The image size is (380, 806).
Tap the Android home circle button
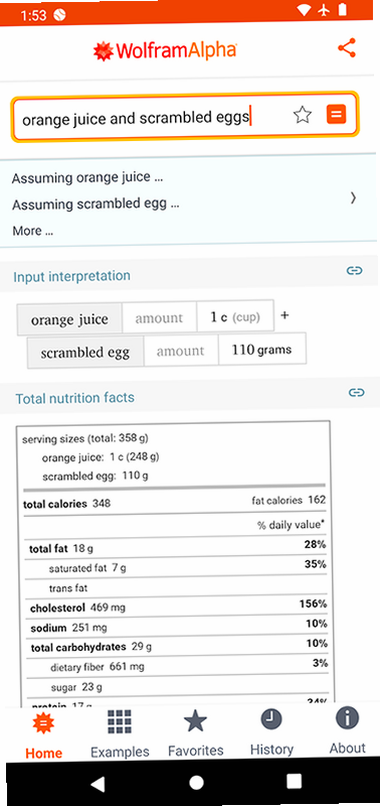[x=196, y=782]
